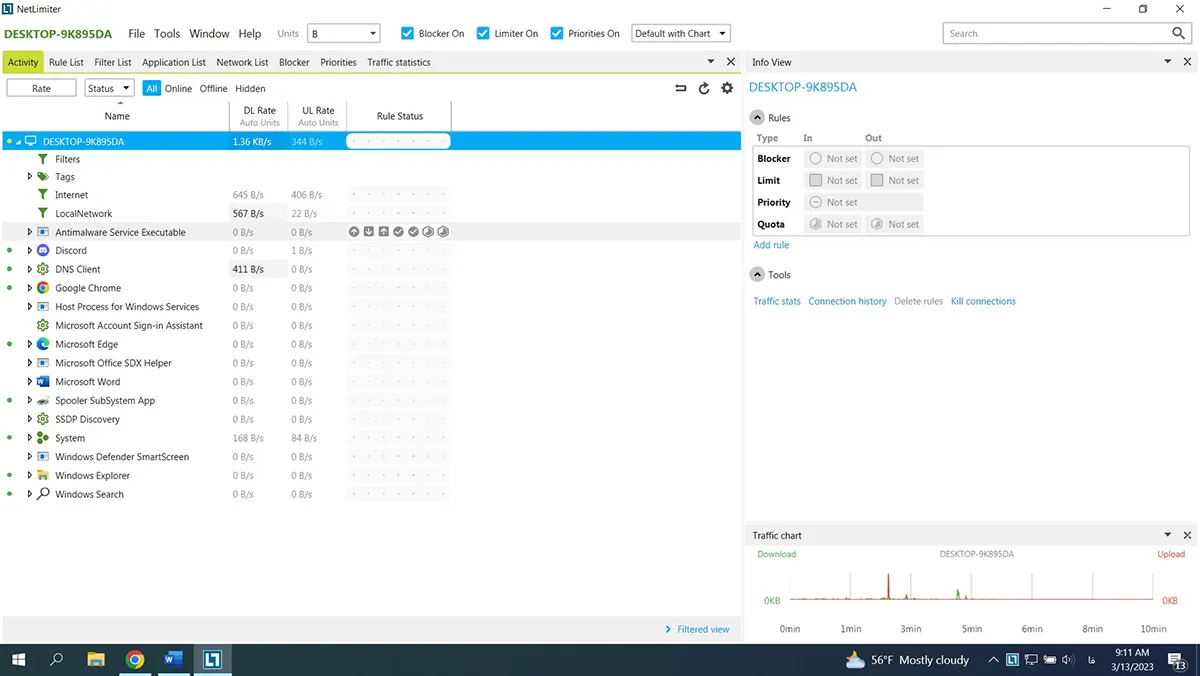Viewport: 1200px width, 676px height.
Task: Click the DNS Client gear icon
Action: tap(43, 269)
